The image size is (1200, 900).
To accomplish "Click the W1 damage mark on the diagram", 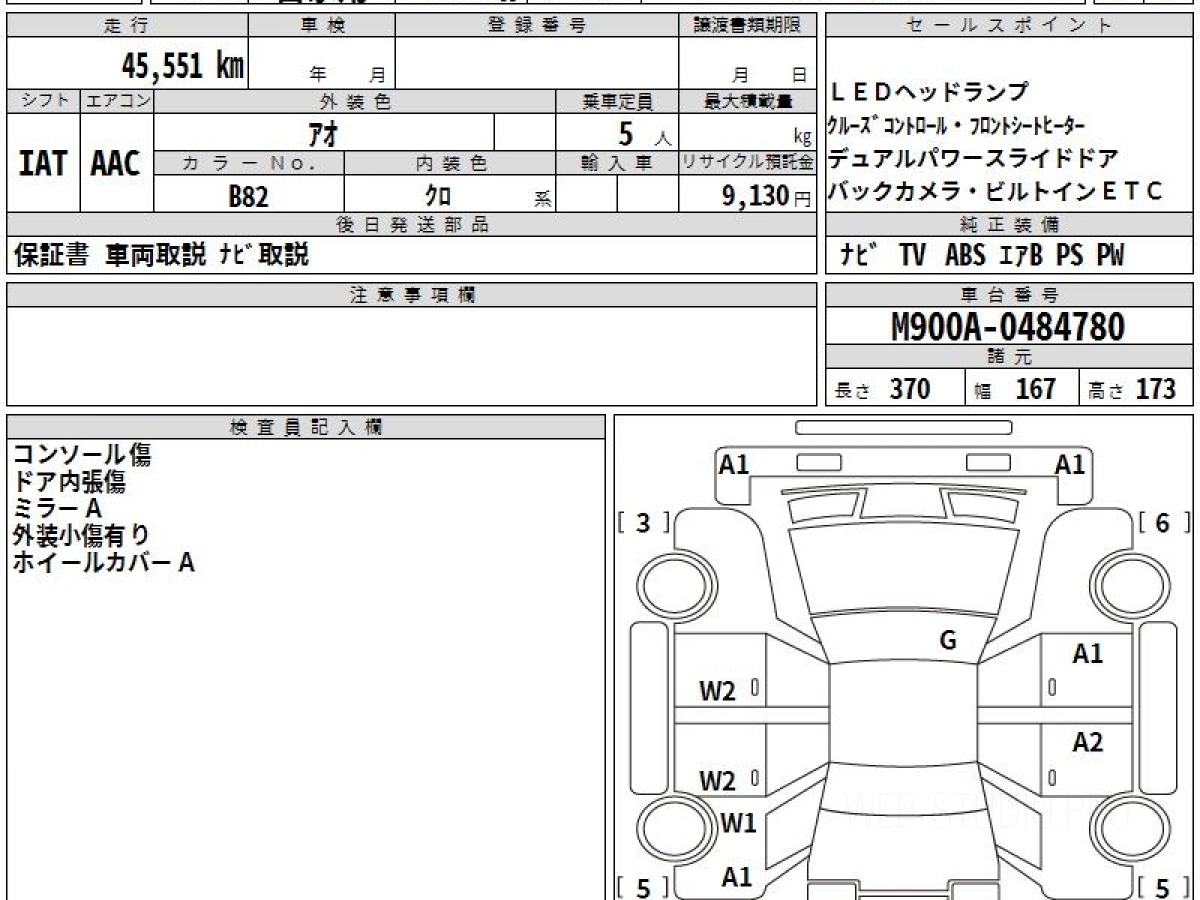I will coord(738,824).
